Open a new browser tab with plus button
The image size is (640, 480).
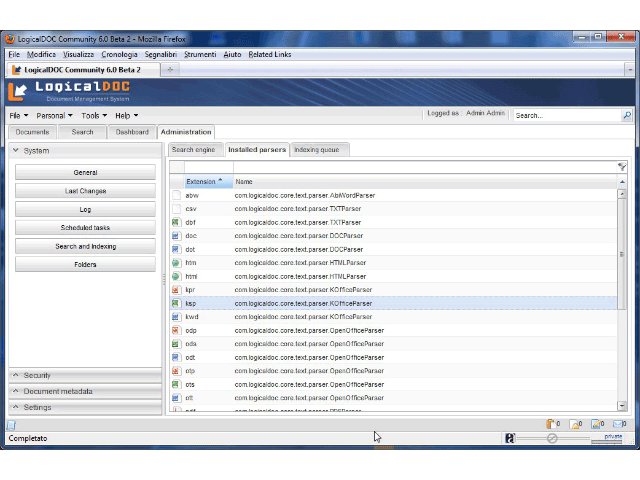170,70
